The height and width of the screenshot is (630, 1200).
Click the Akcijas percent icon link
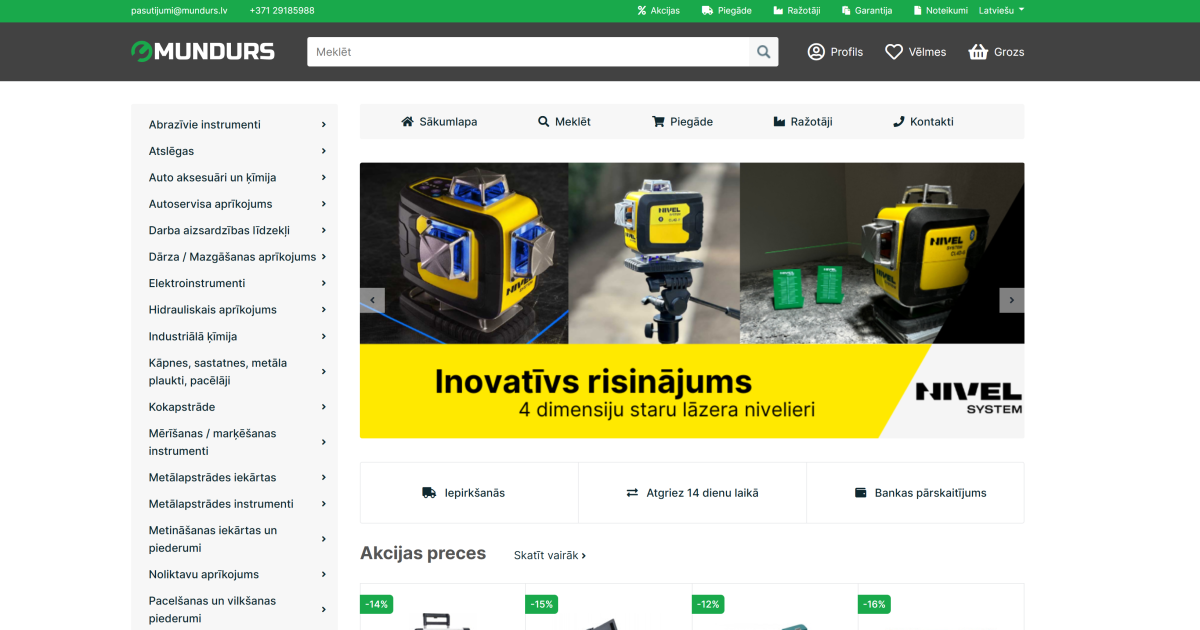coord(658,10)
